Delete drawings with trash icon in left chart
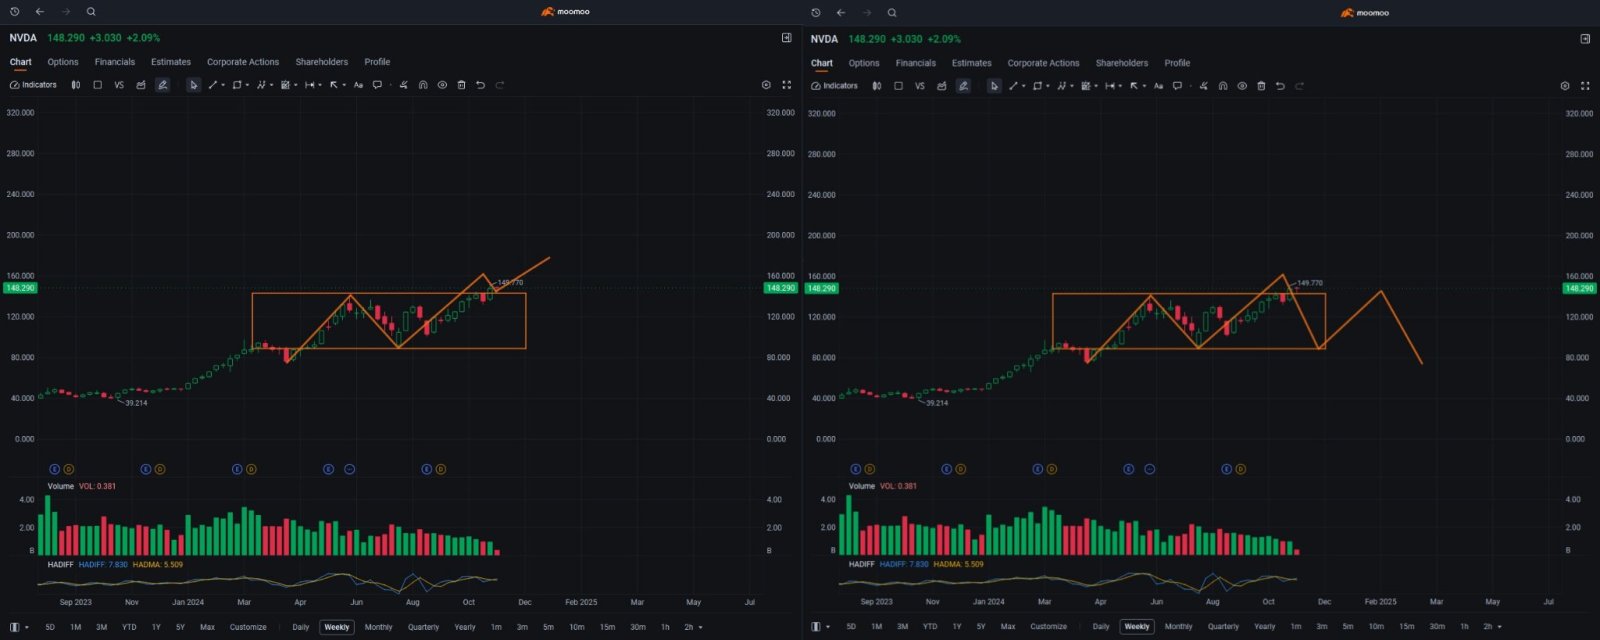Viewport: 1600px width, 640px height. pos(461,85)
